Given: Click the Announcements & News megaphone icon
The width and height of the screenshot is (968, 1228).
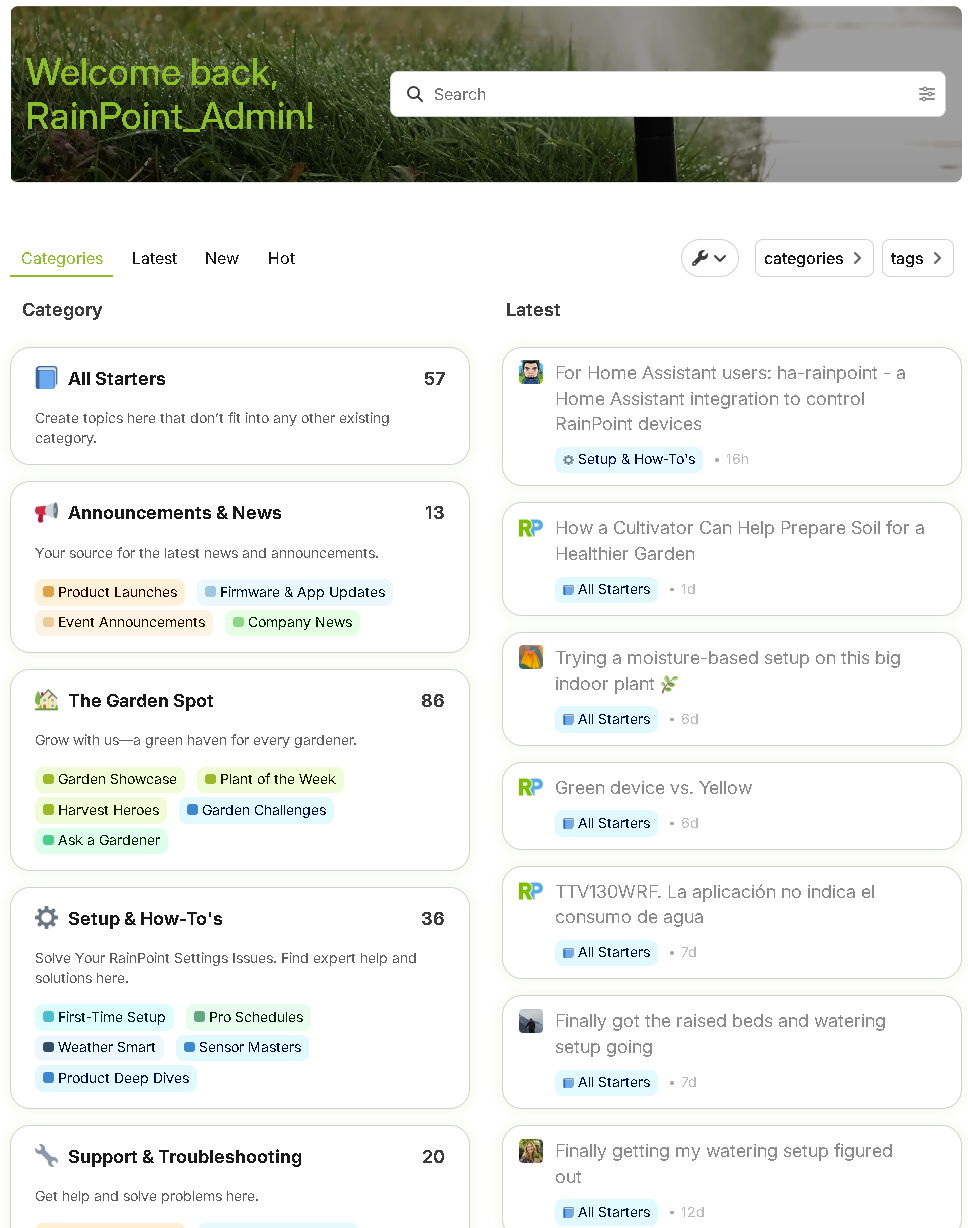Looking at the screenshot, I should [x=46, y=512].
